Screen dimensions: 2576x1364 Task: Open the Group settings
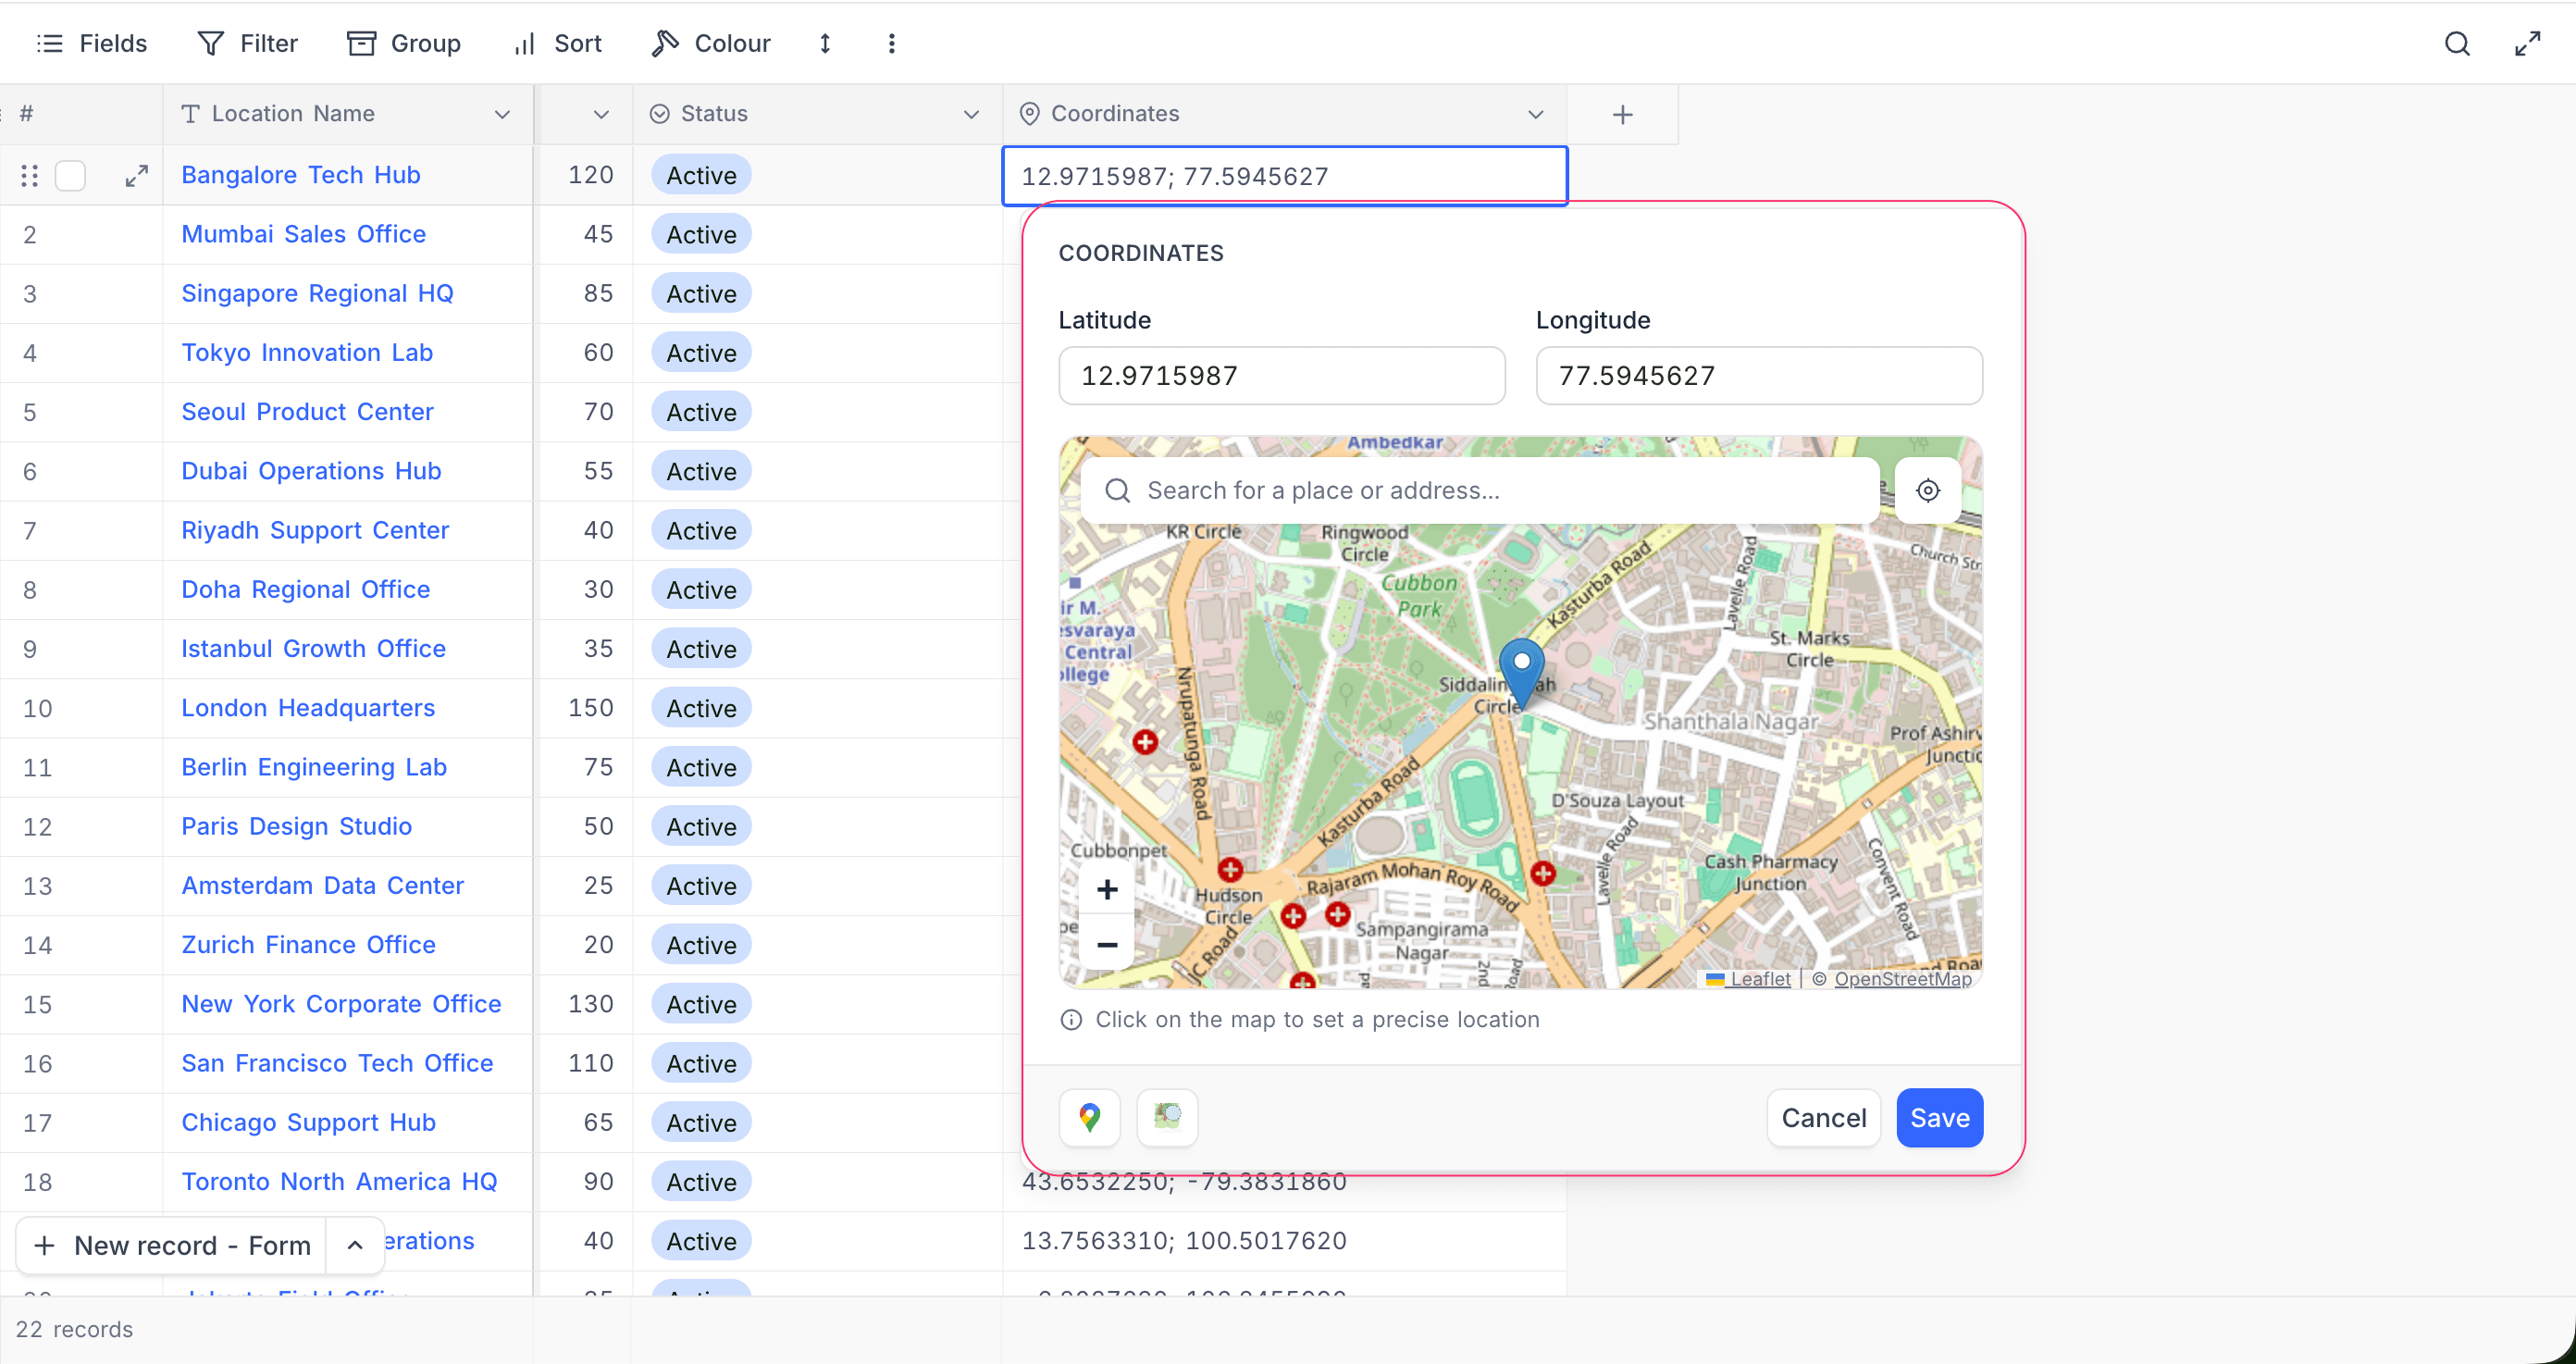(x=404, y=43)
